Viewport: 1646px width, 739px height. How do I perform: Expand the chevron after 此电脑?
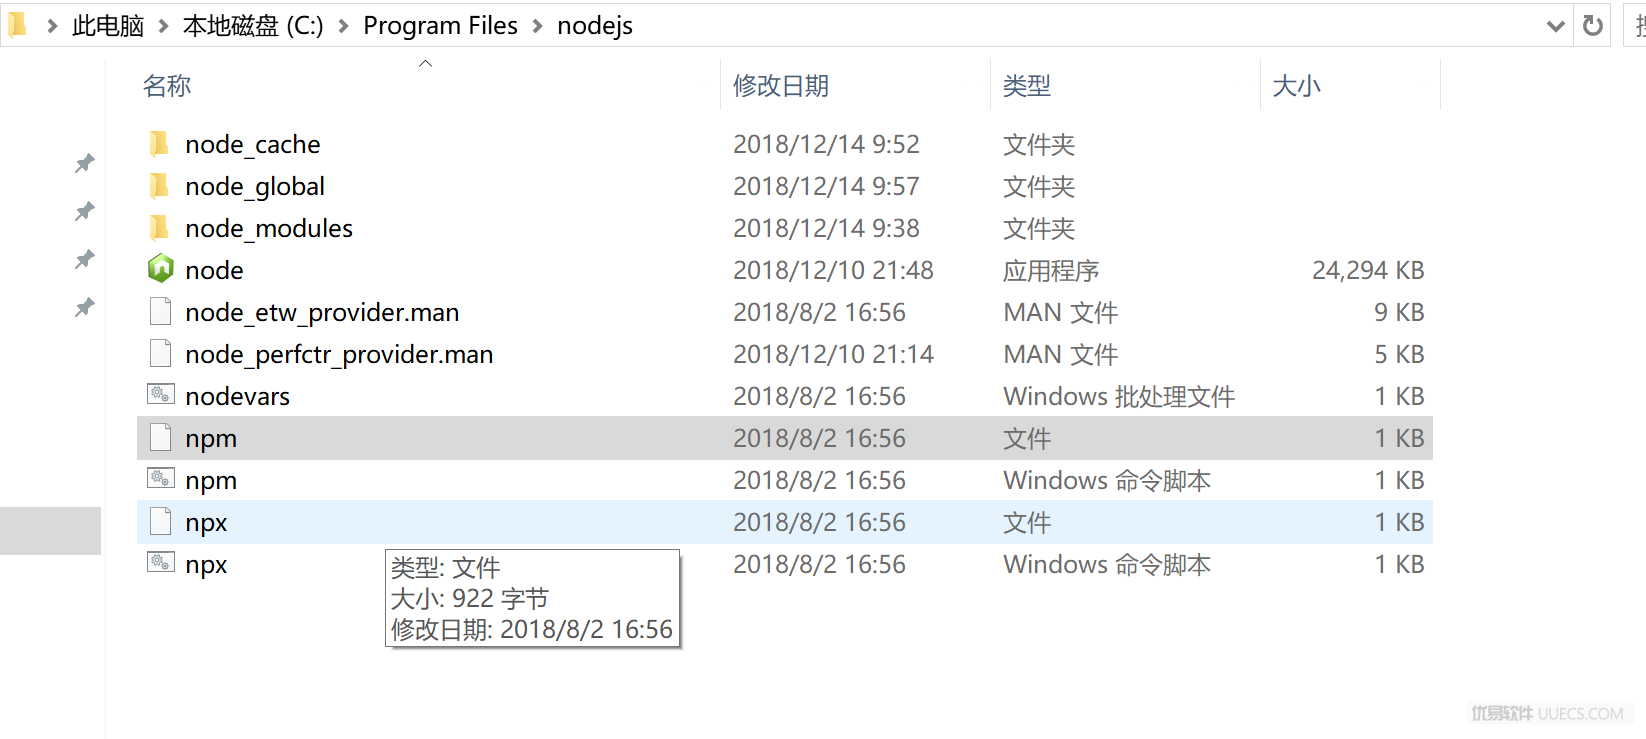163,26
